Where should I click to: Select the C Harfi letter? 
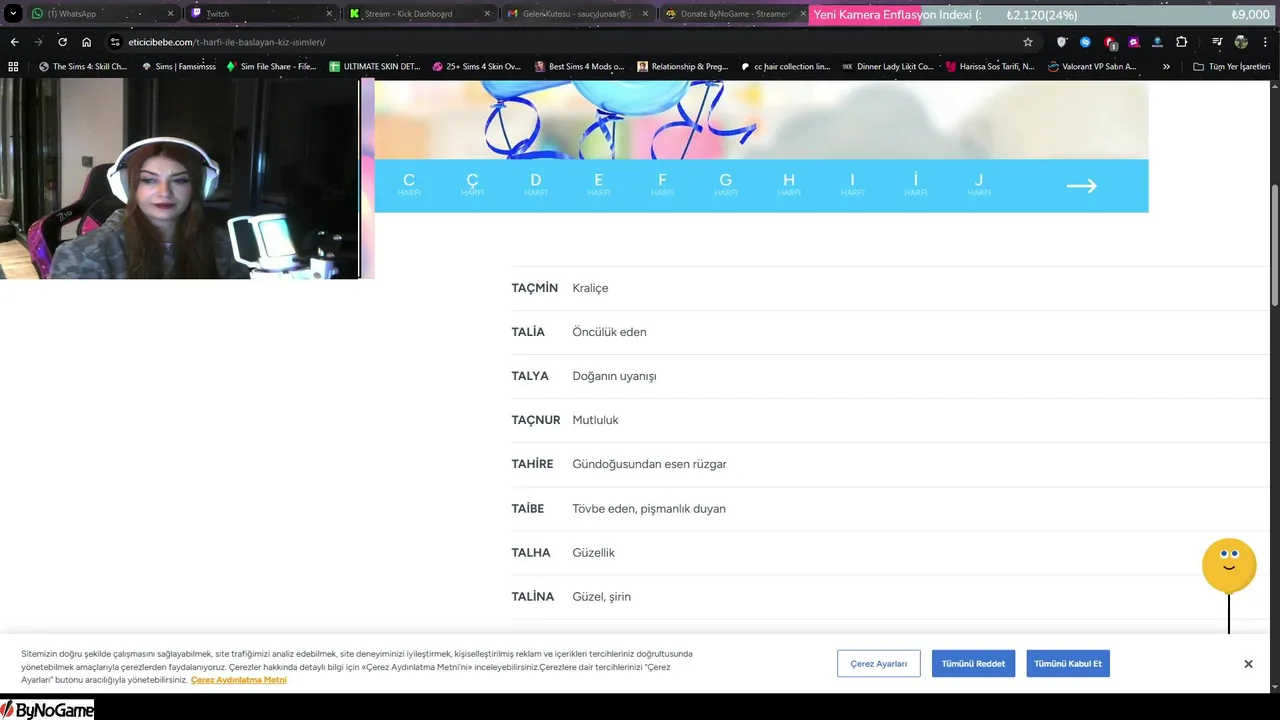(409, 185)
